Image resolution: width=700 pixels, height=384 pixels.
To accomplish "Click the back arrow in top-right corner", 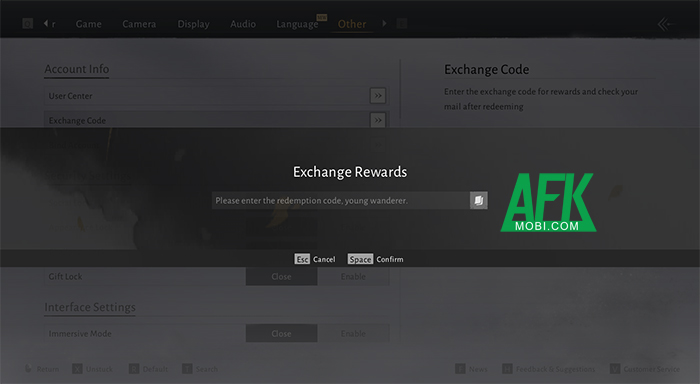I will tap(666, 24).
